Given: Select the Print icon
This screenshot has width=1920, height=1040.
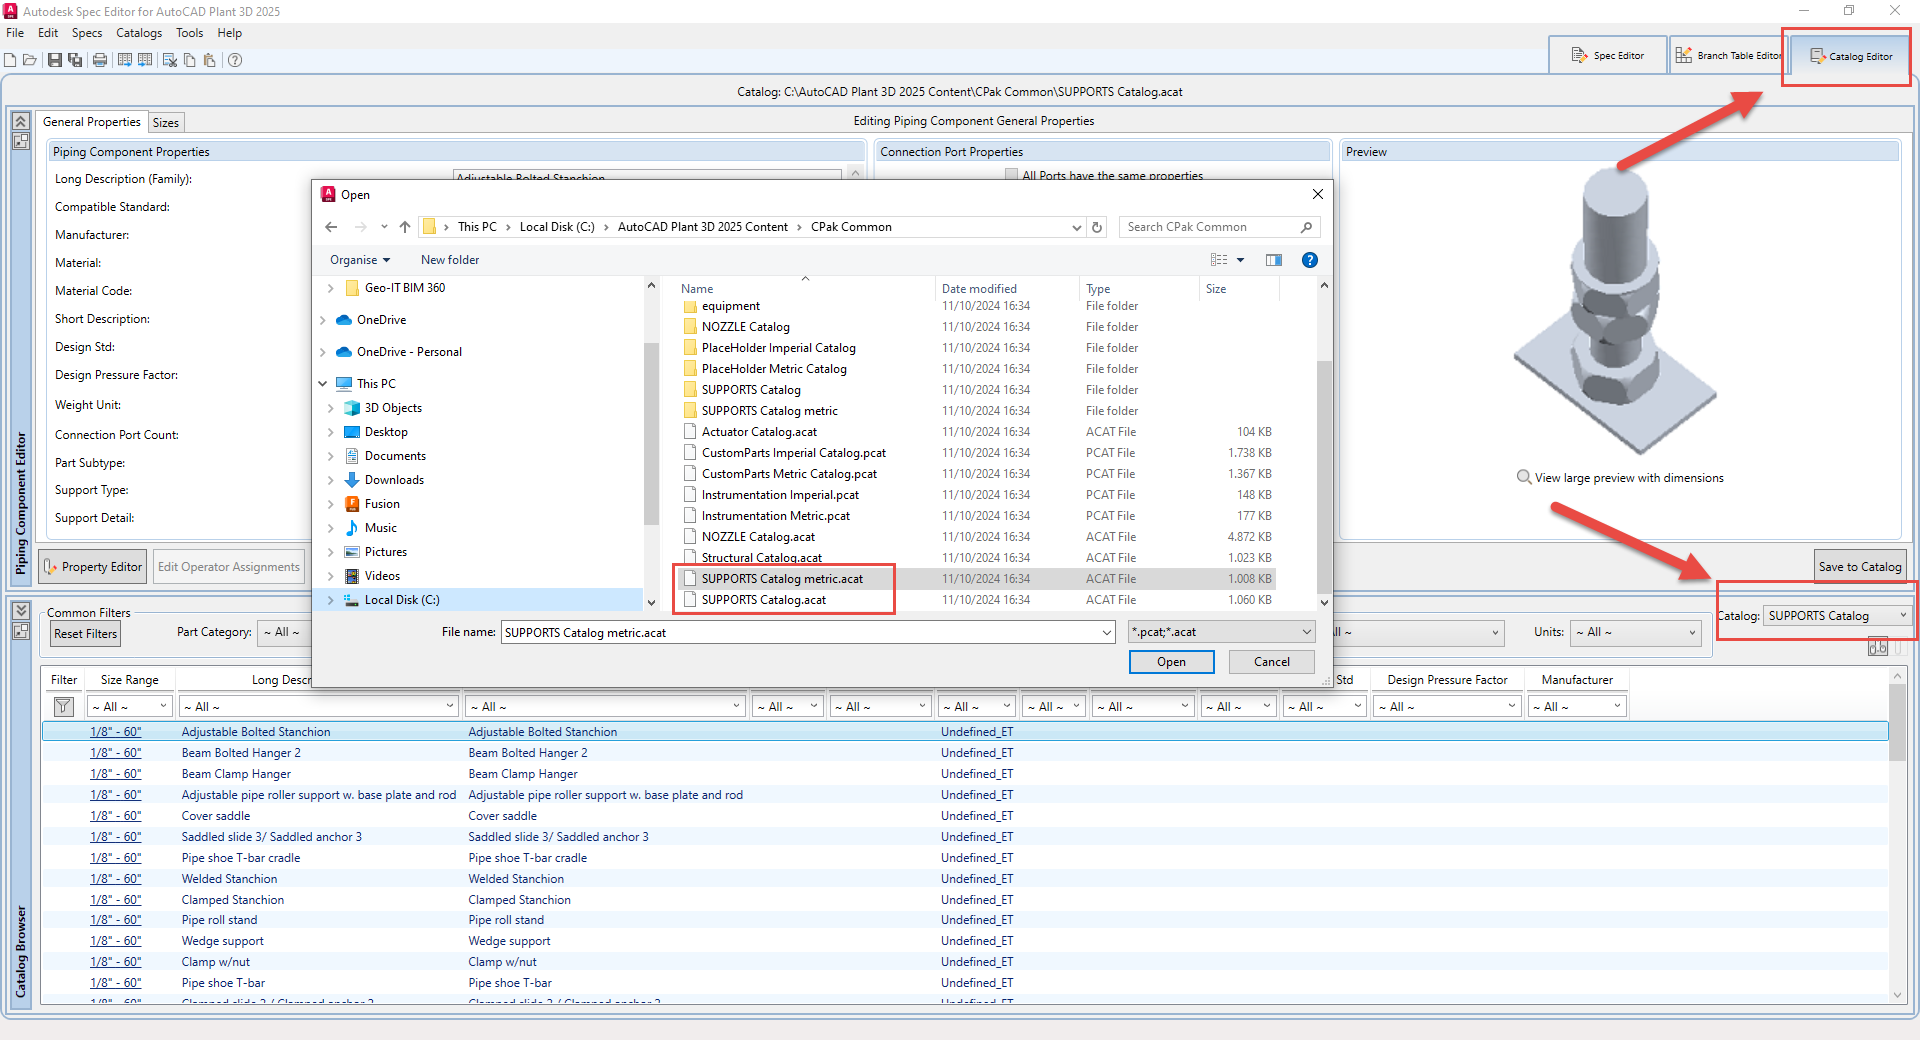Looking at the screenshot, I should [99, 60].
